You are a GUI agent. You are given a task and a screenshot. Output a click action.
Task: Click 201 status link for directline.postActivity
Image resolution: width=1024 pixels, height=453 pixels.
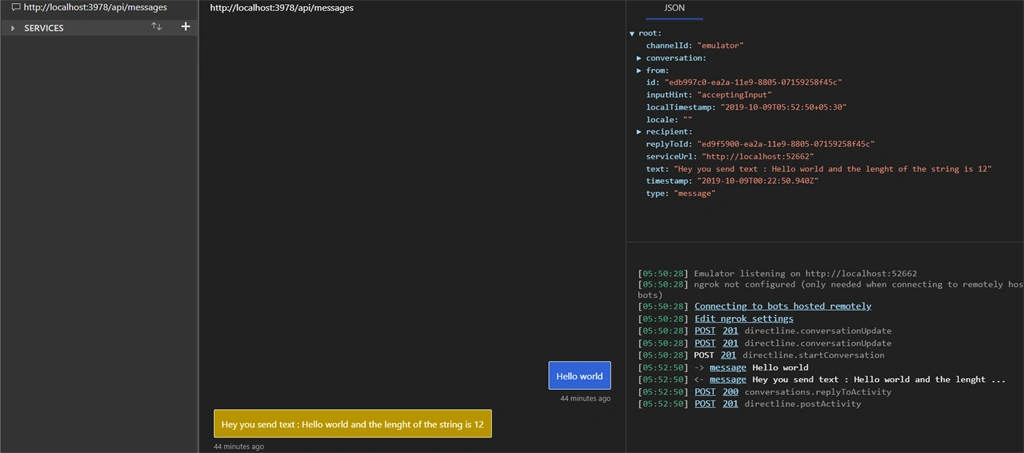pos(730,404)
